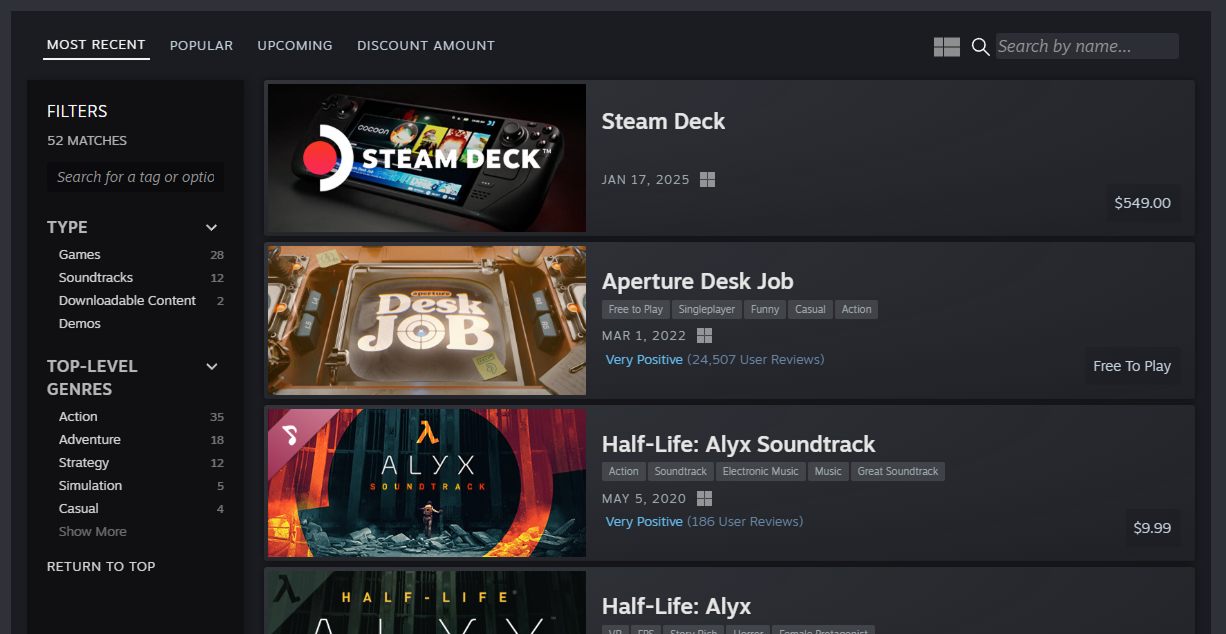Click Casual tag on Aperture Desk Job
The image size is (1226, 634).
click(x=810, y=310)
